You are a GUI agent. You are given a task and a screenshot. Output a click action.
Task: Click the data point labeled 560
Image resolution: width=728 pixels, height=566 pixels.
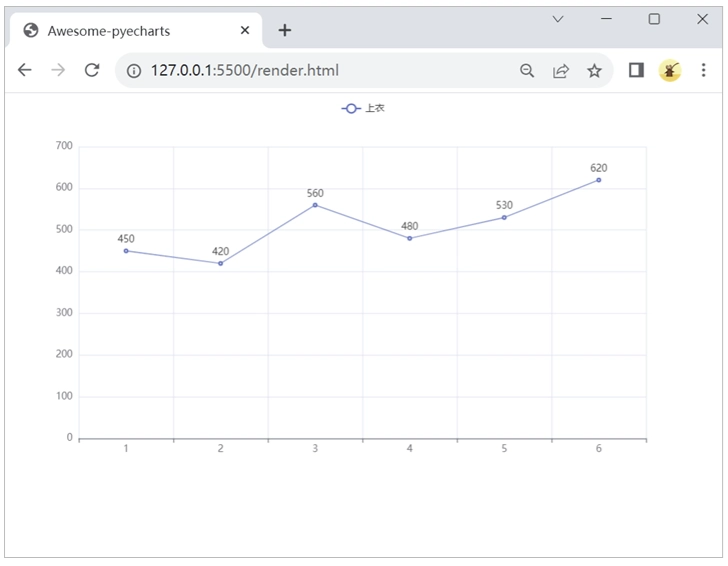[x=315, y=205]
